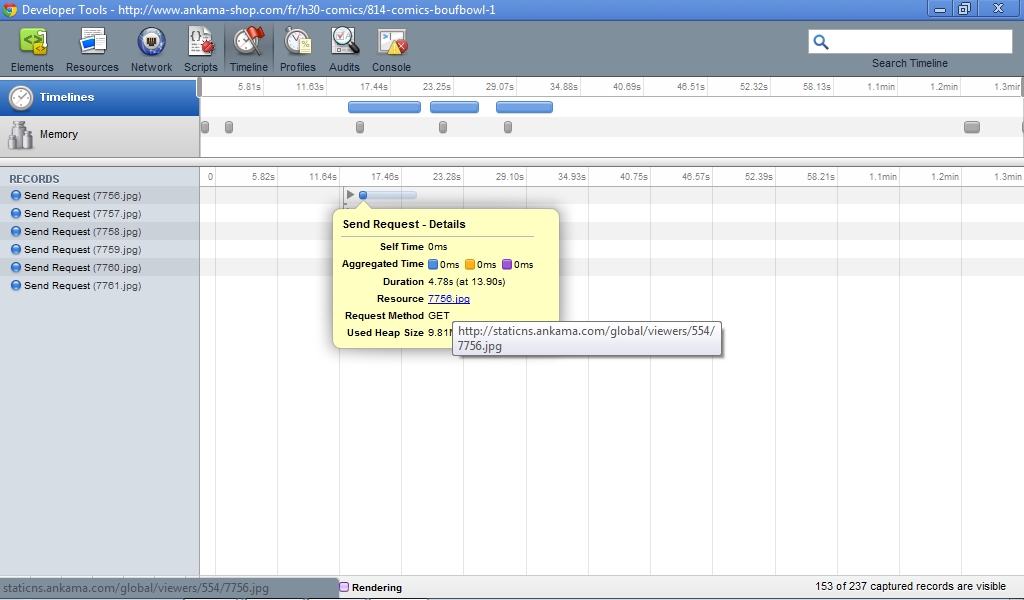This screenshot has height=600, width=1024.
Task: Open the Profiles panel
Action: pyautogui.click(x=297, y=49)
